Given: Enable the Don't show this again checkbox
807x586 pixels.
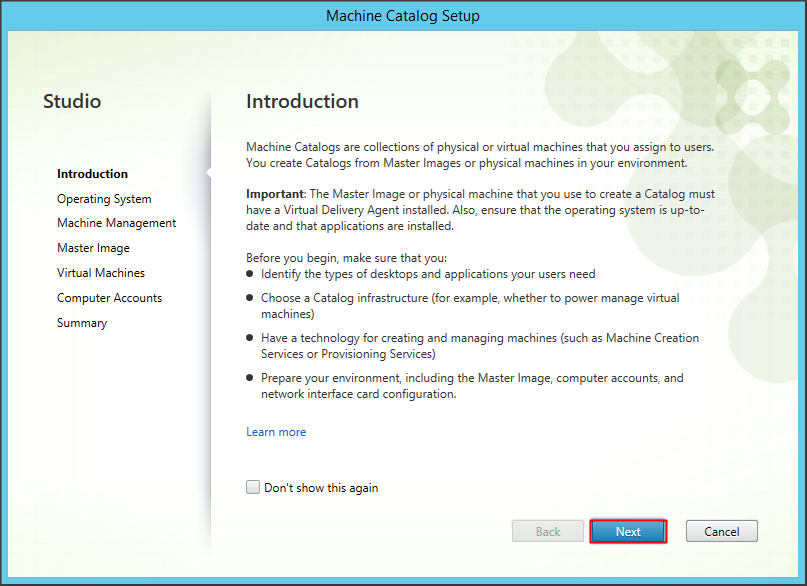Looking at the screenshot, I should coord(253,488).
